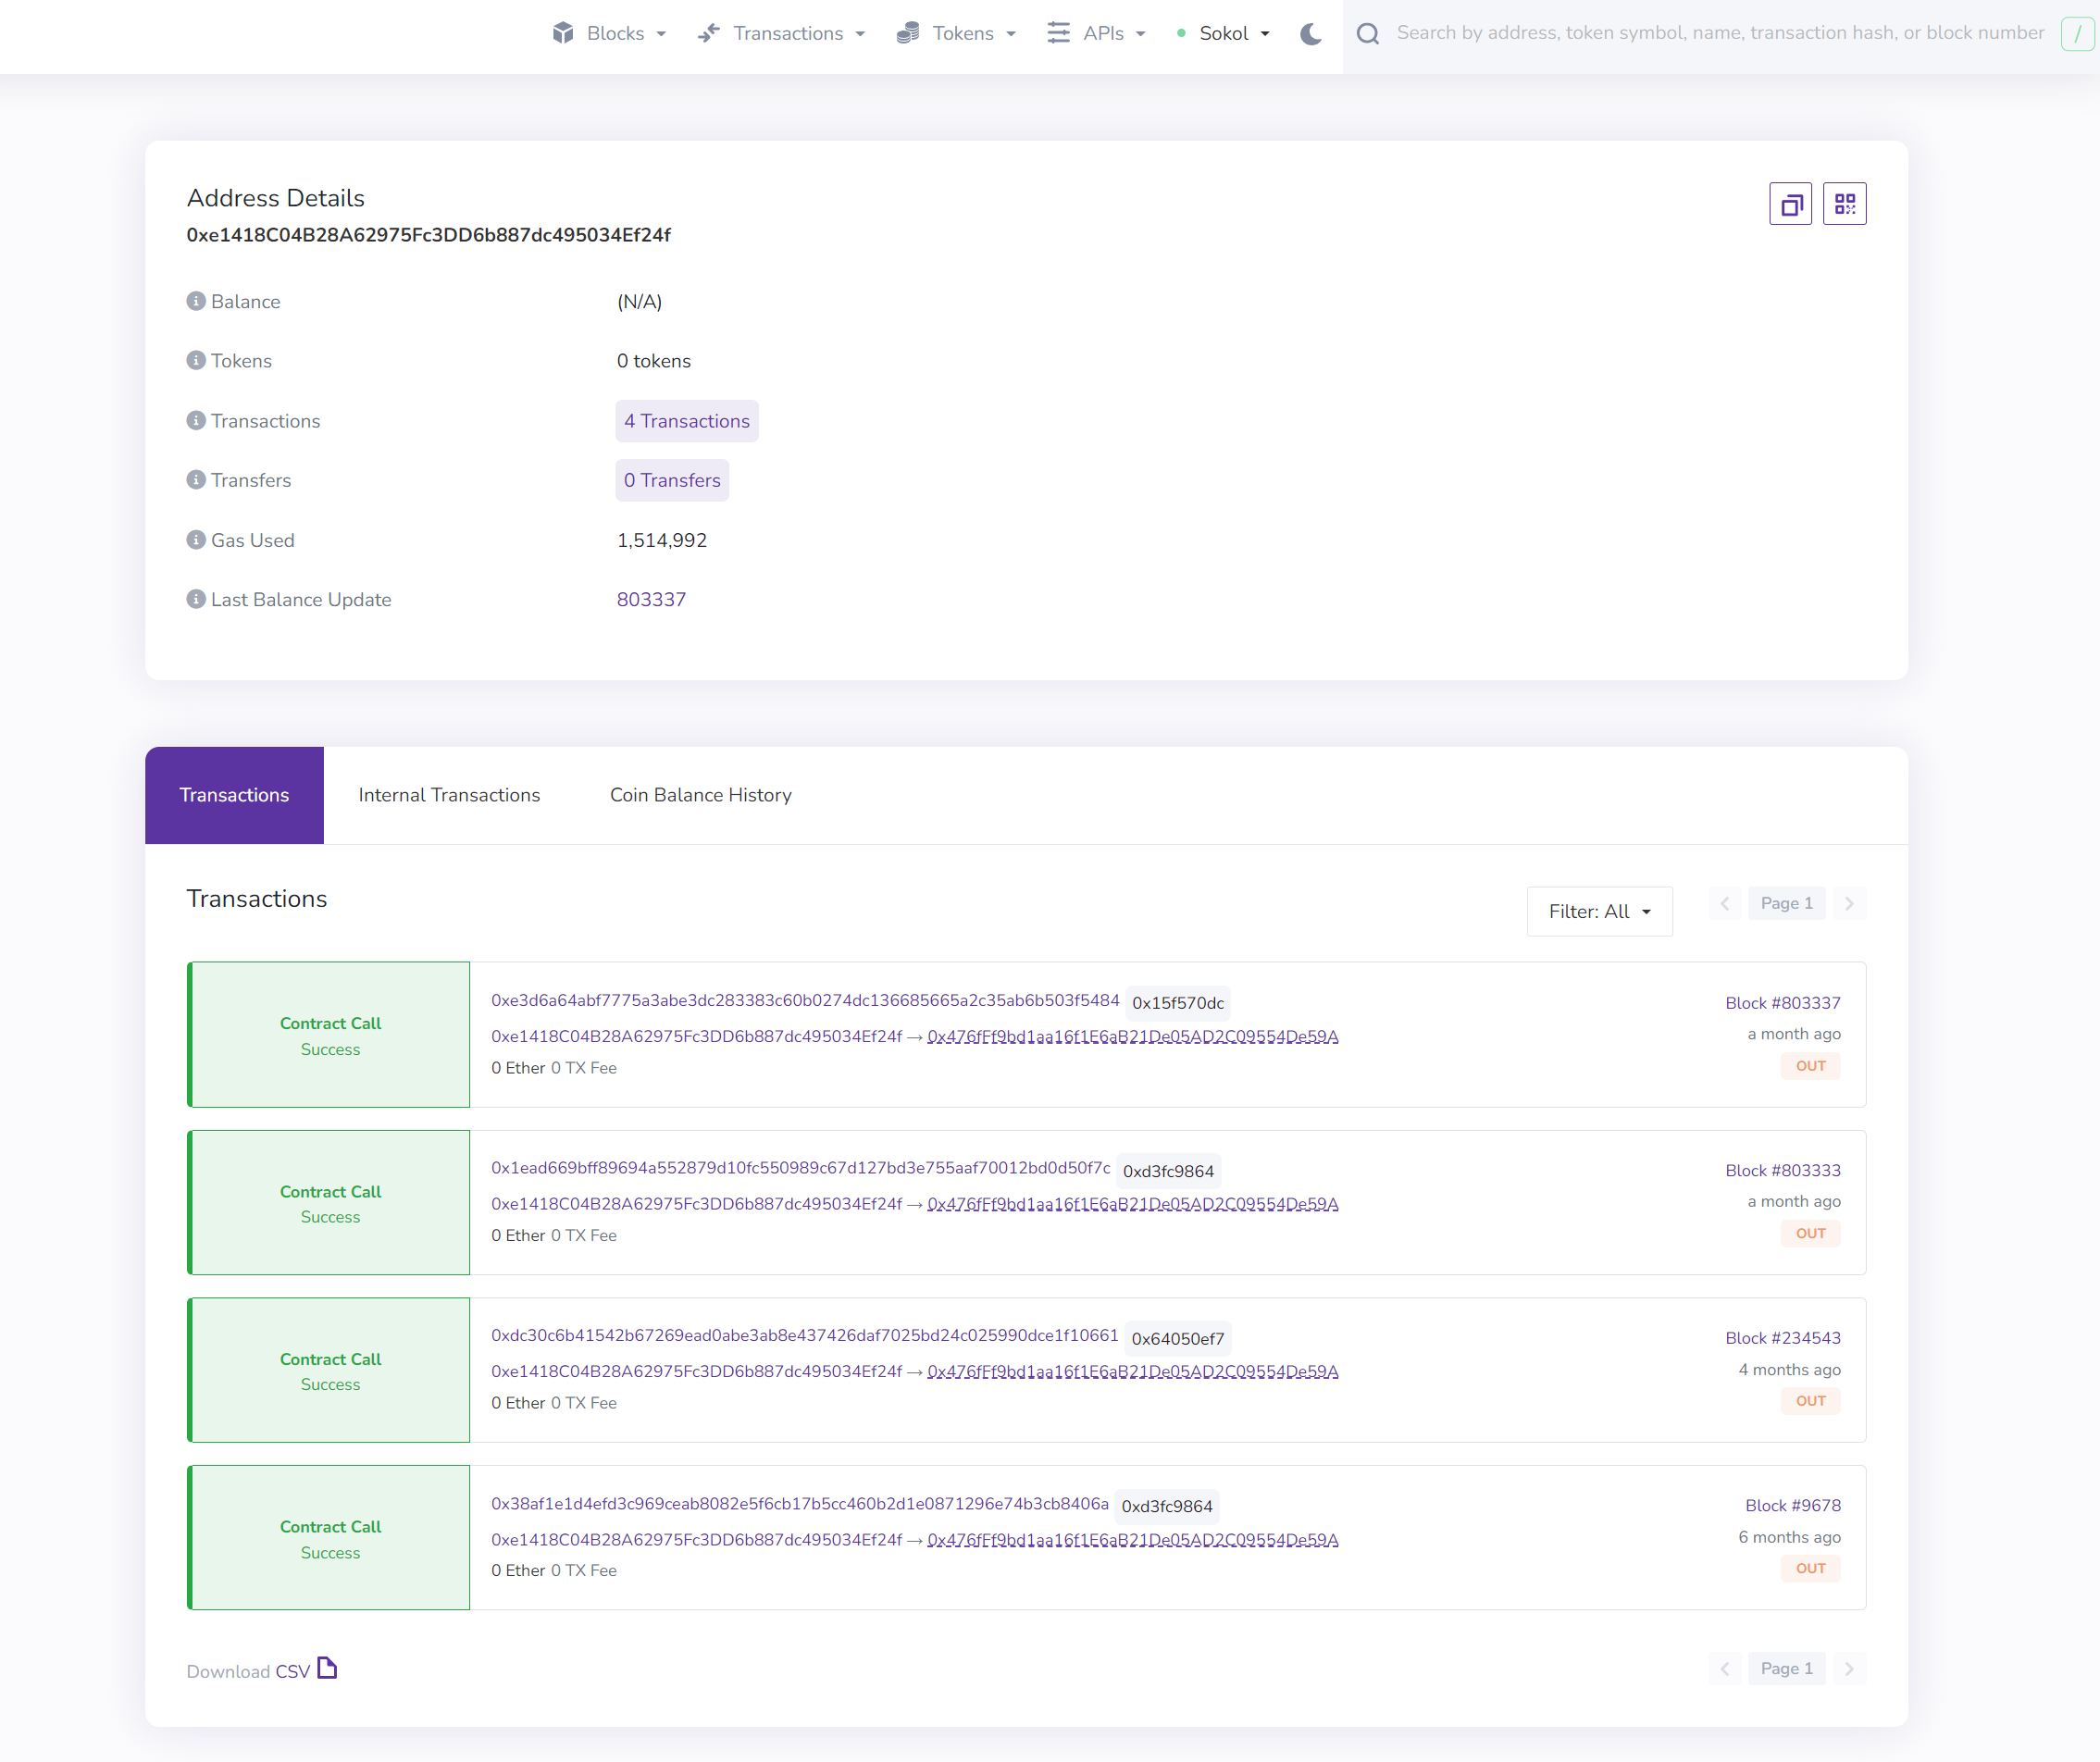Open recipient address in Block #9678 transaction

click(1132, 1540)
